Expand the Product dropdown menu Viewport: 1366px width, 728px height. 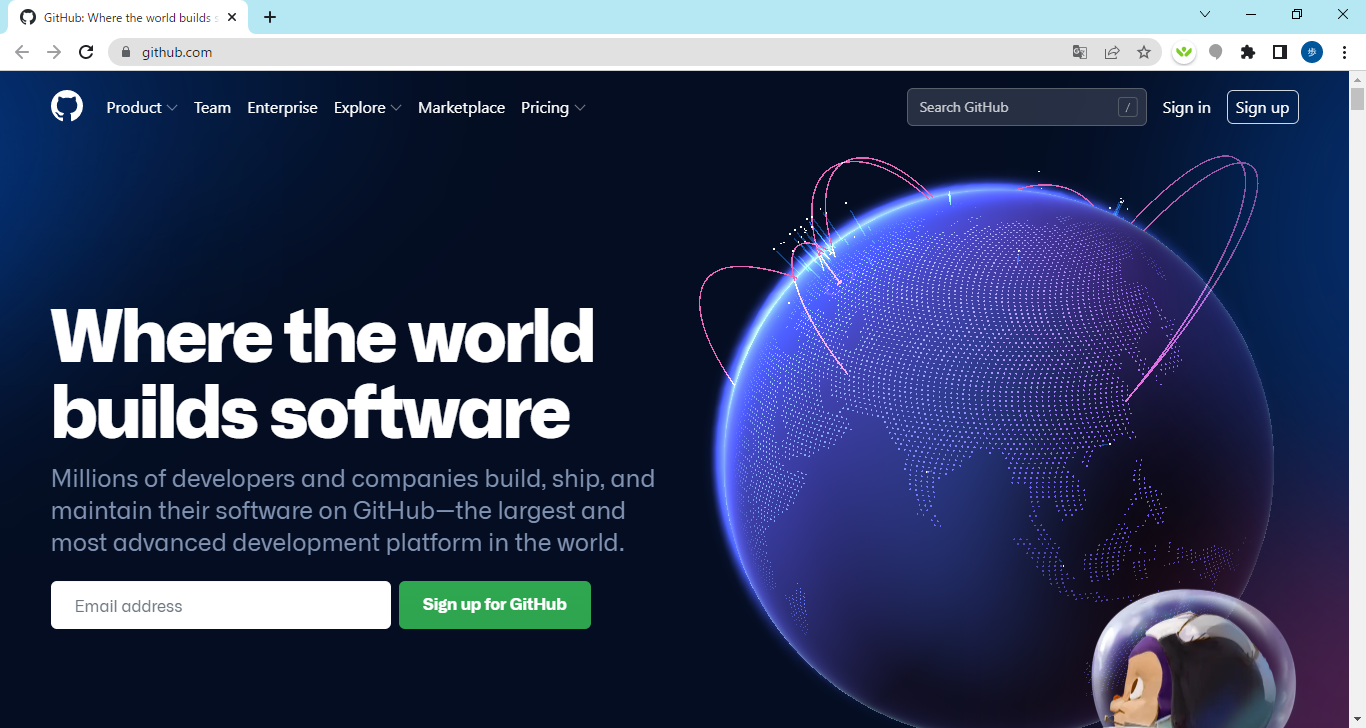pos(142,108)
